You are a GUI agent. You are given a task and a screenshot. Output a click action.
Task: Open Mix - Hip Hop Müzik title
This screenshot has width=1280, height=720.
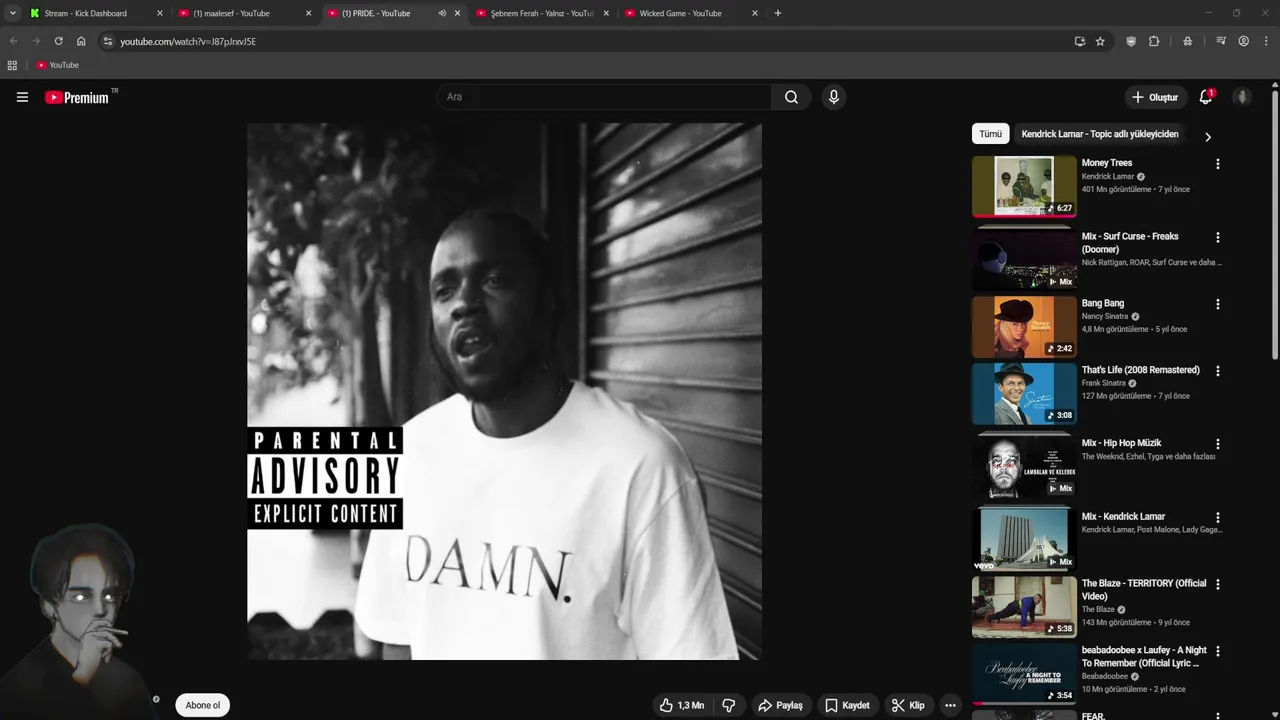[x=1121, y=443]
